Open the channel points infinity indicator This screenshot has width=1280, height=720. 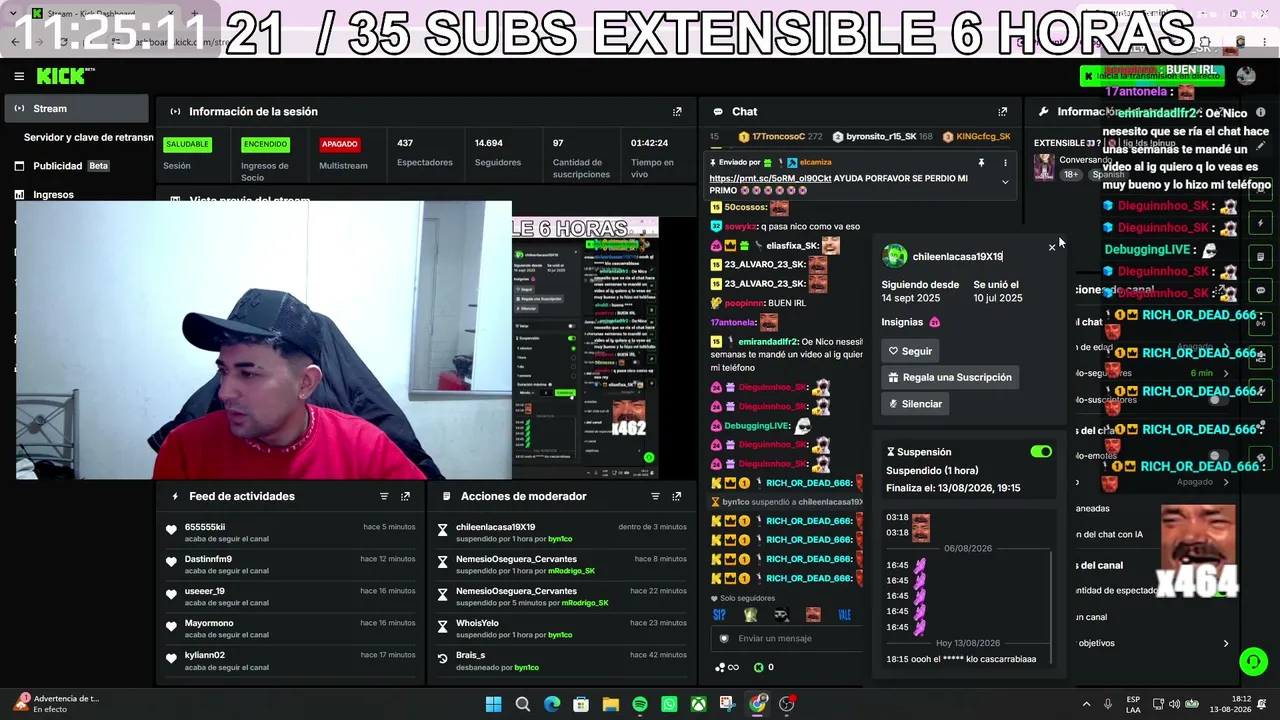(727, 667)
